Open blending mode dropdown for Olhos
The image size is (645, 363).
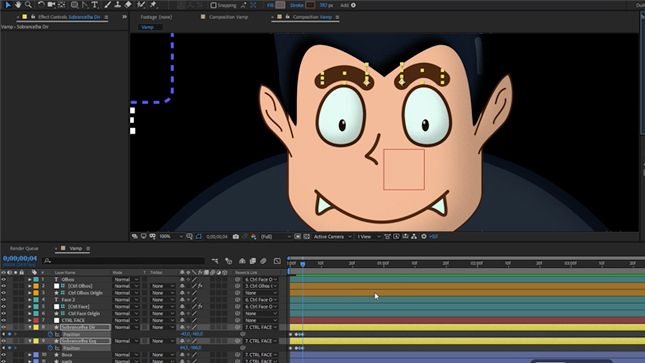click(126, 279)
